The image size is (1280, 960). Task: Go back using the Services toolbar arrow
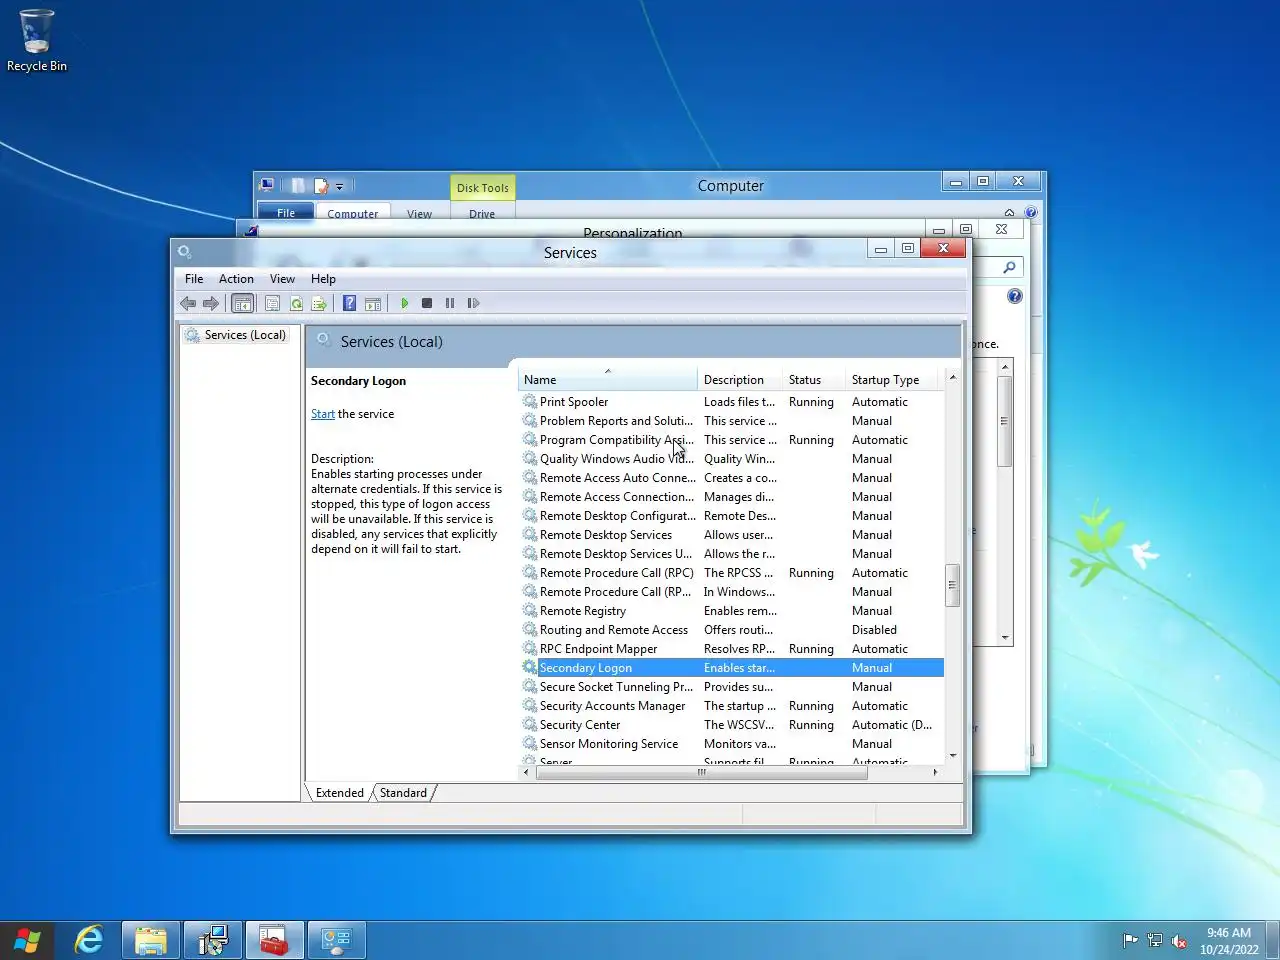click(188, 303)
